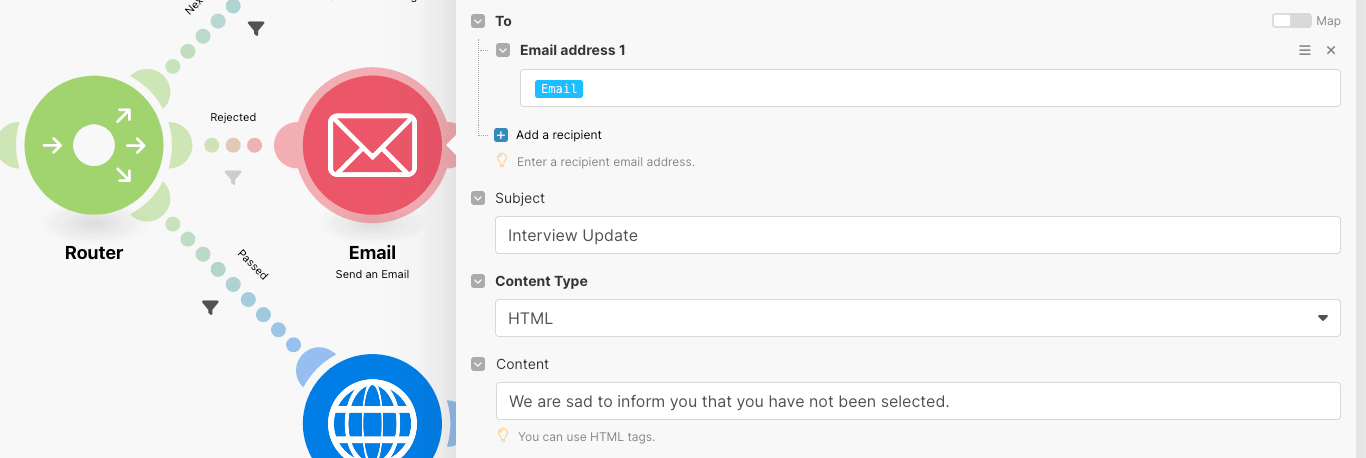Viewport: 1366px width, 458px height.
Task: Open the Content Type HTML dropdown
Action: pyautogui.click(x=917, y=319)
